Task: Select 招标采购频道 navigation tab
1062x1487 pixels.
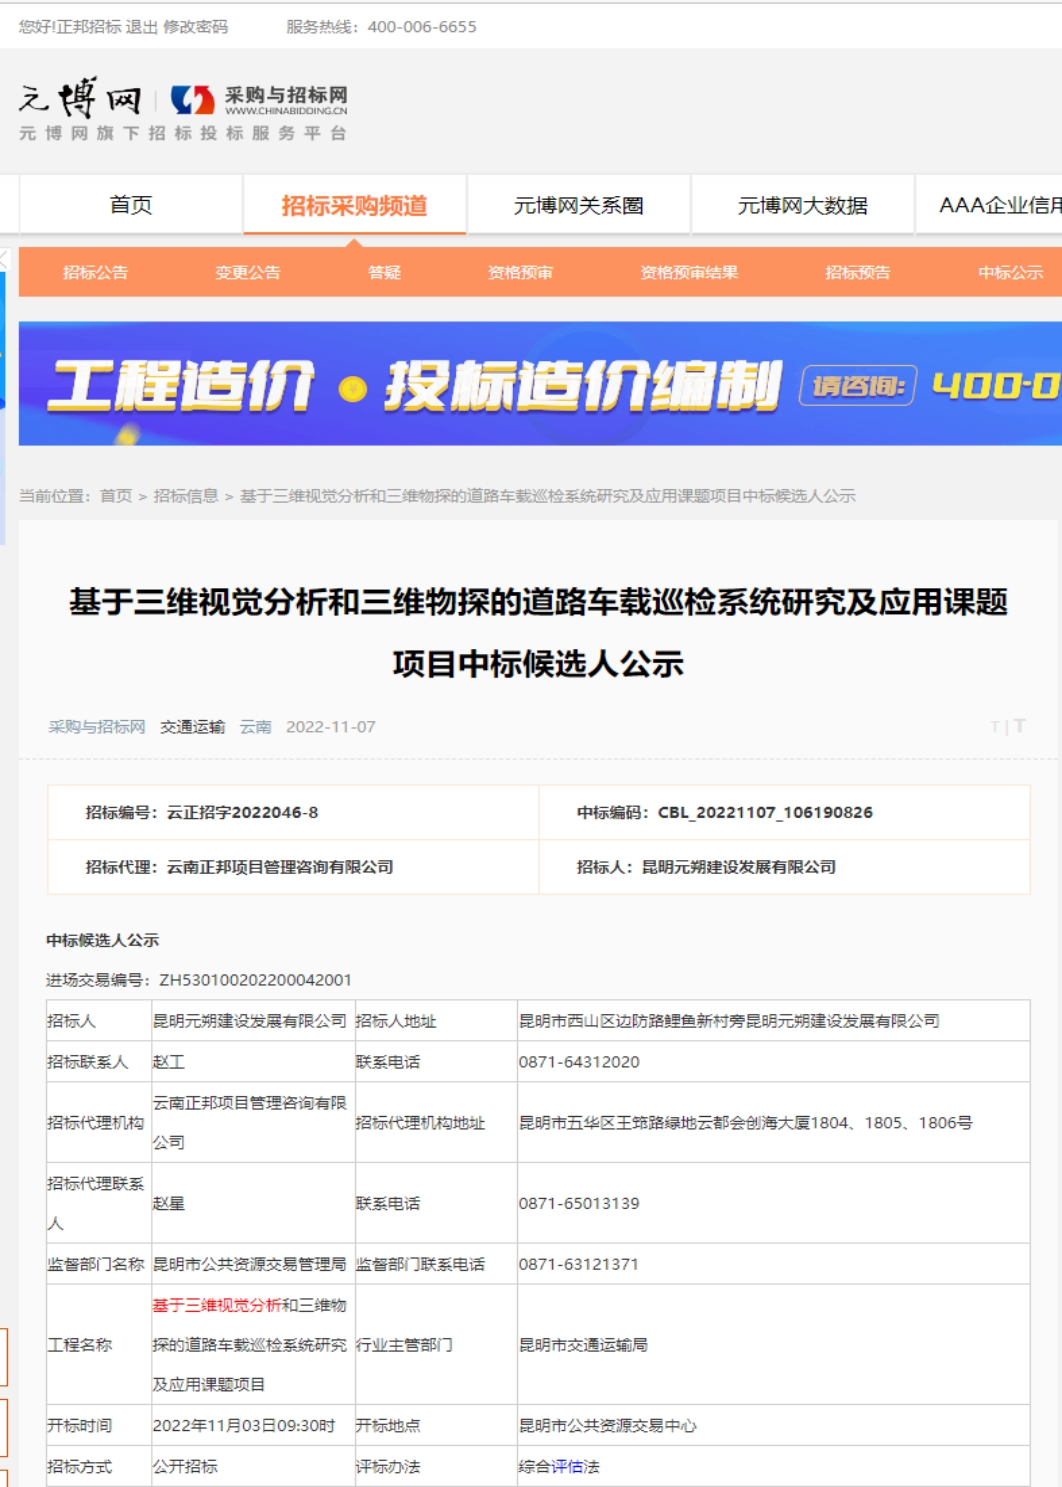Action: point(354,205)
